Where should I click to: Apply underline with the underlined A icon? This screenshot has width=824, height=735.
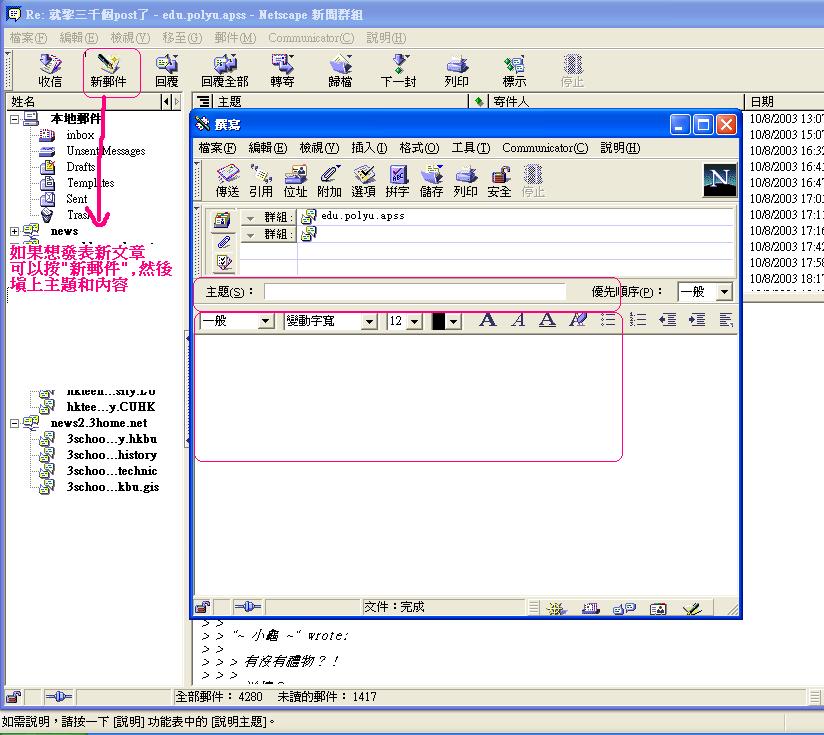548,320
